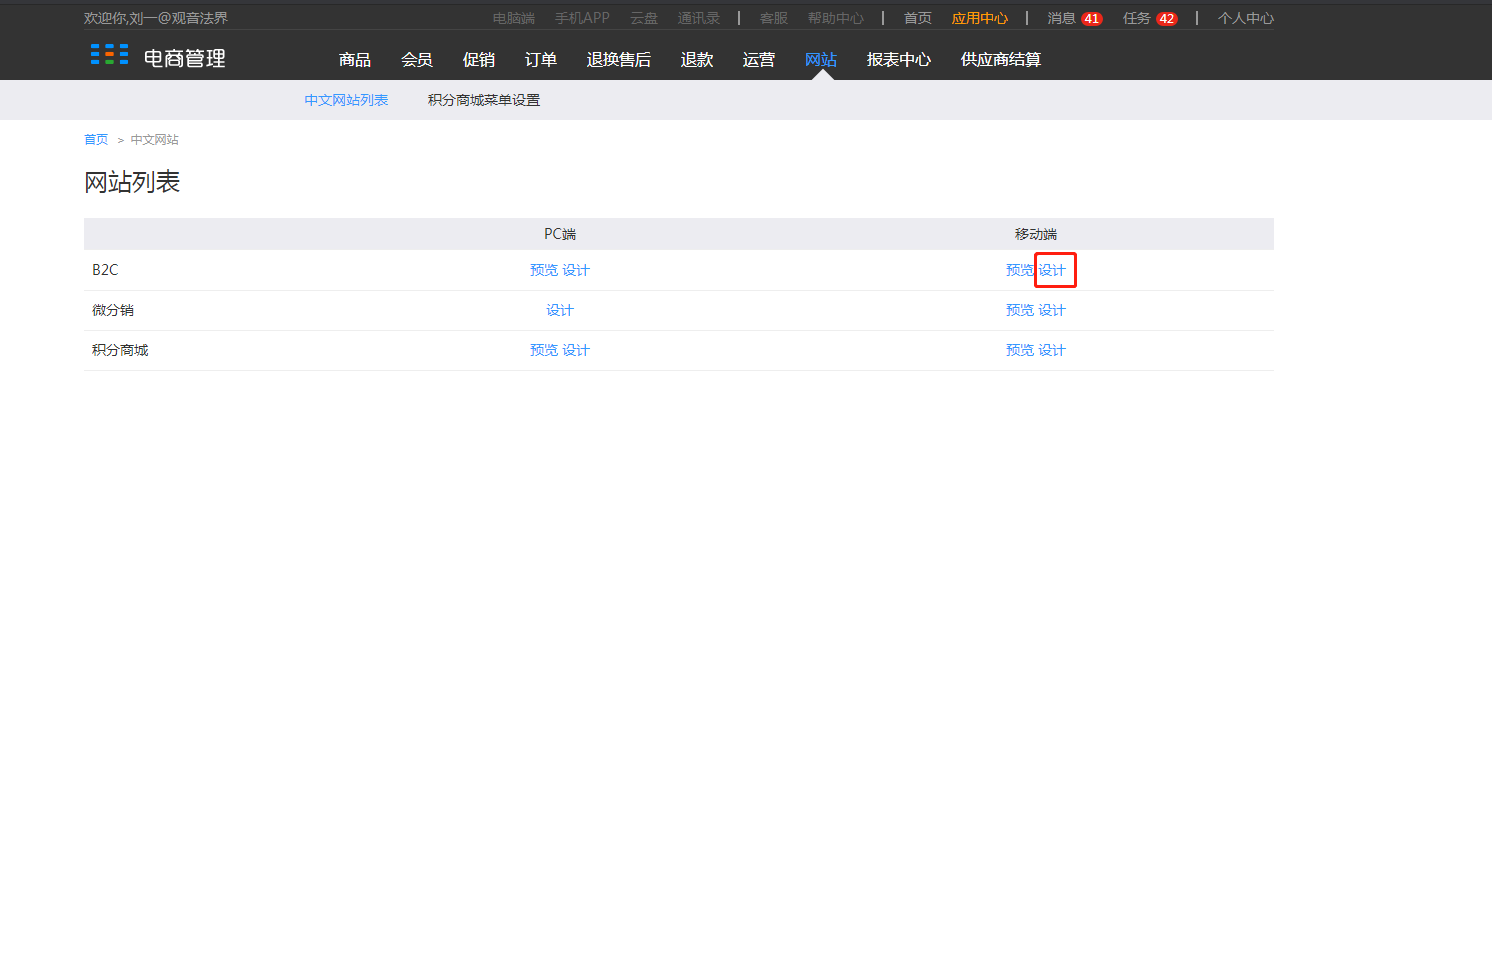Open tasks with the 42 badge
Viewport: 1492px width, 971px height.
[1150, 18]
